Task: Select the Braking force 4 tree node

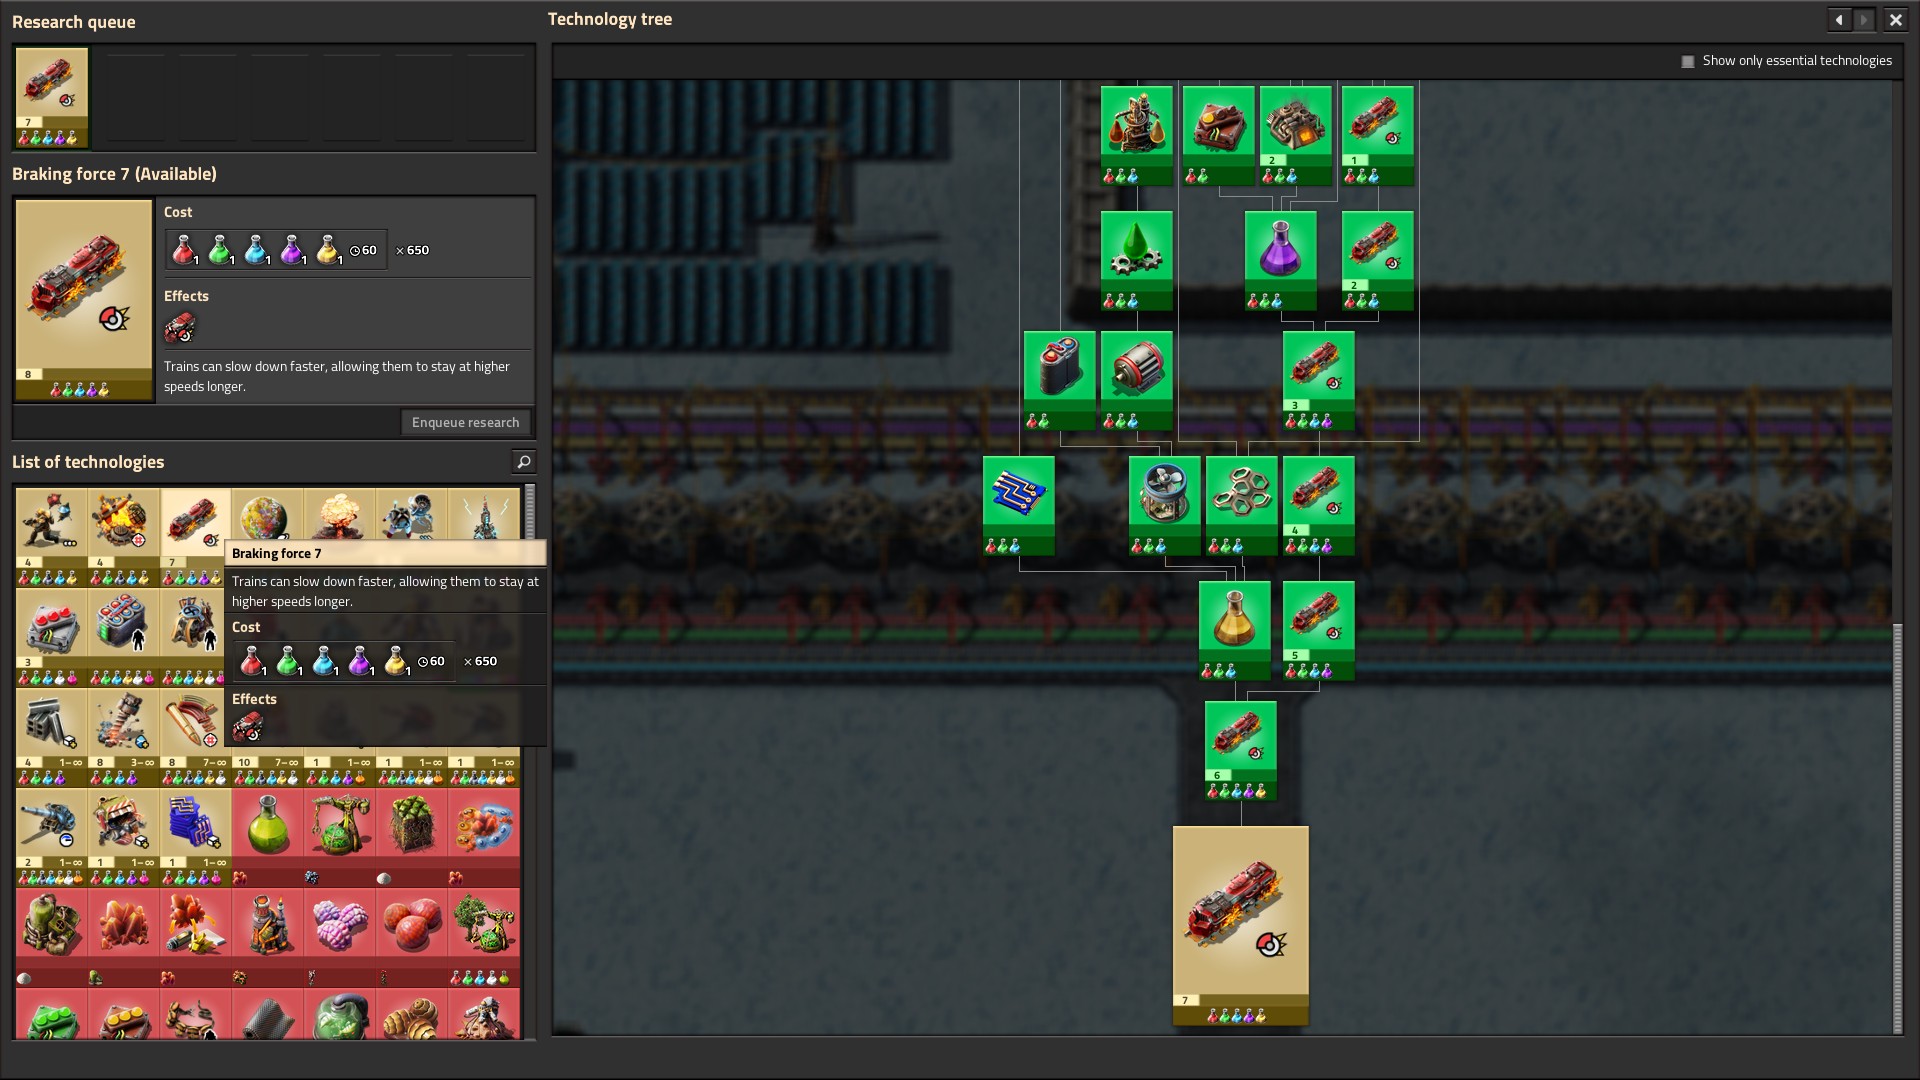Action: pos(1319,506)
